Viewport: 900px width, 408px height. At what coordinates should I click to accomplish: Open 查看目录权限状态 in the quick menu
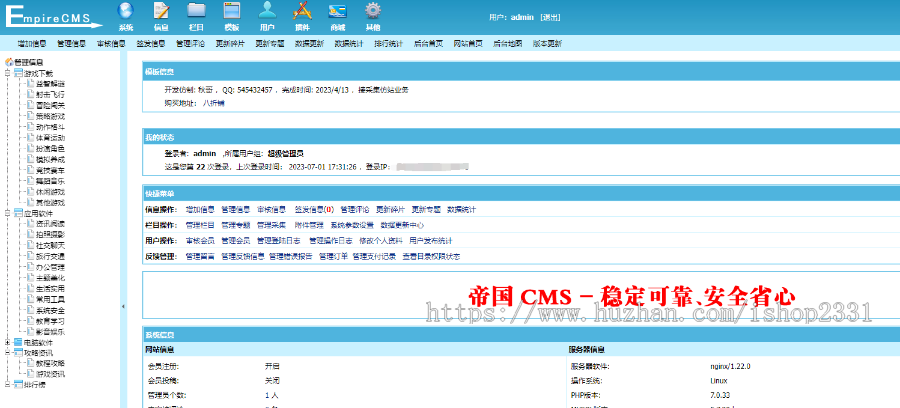[x=431, y=257]
